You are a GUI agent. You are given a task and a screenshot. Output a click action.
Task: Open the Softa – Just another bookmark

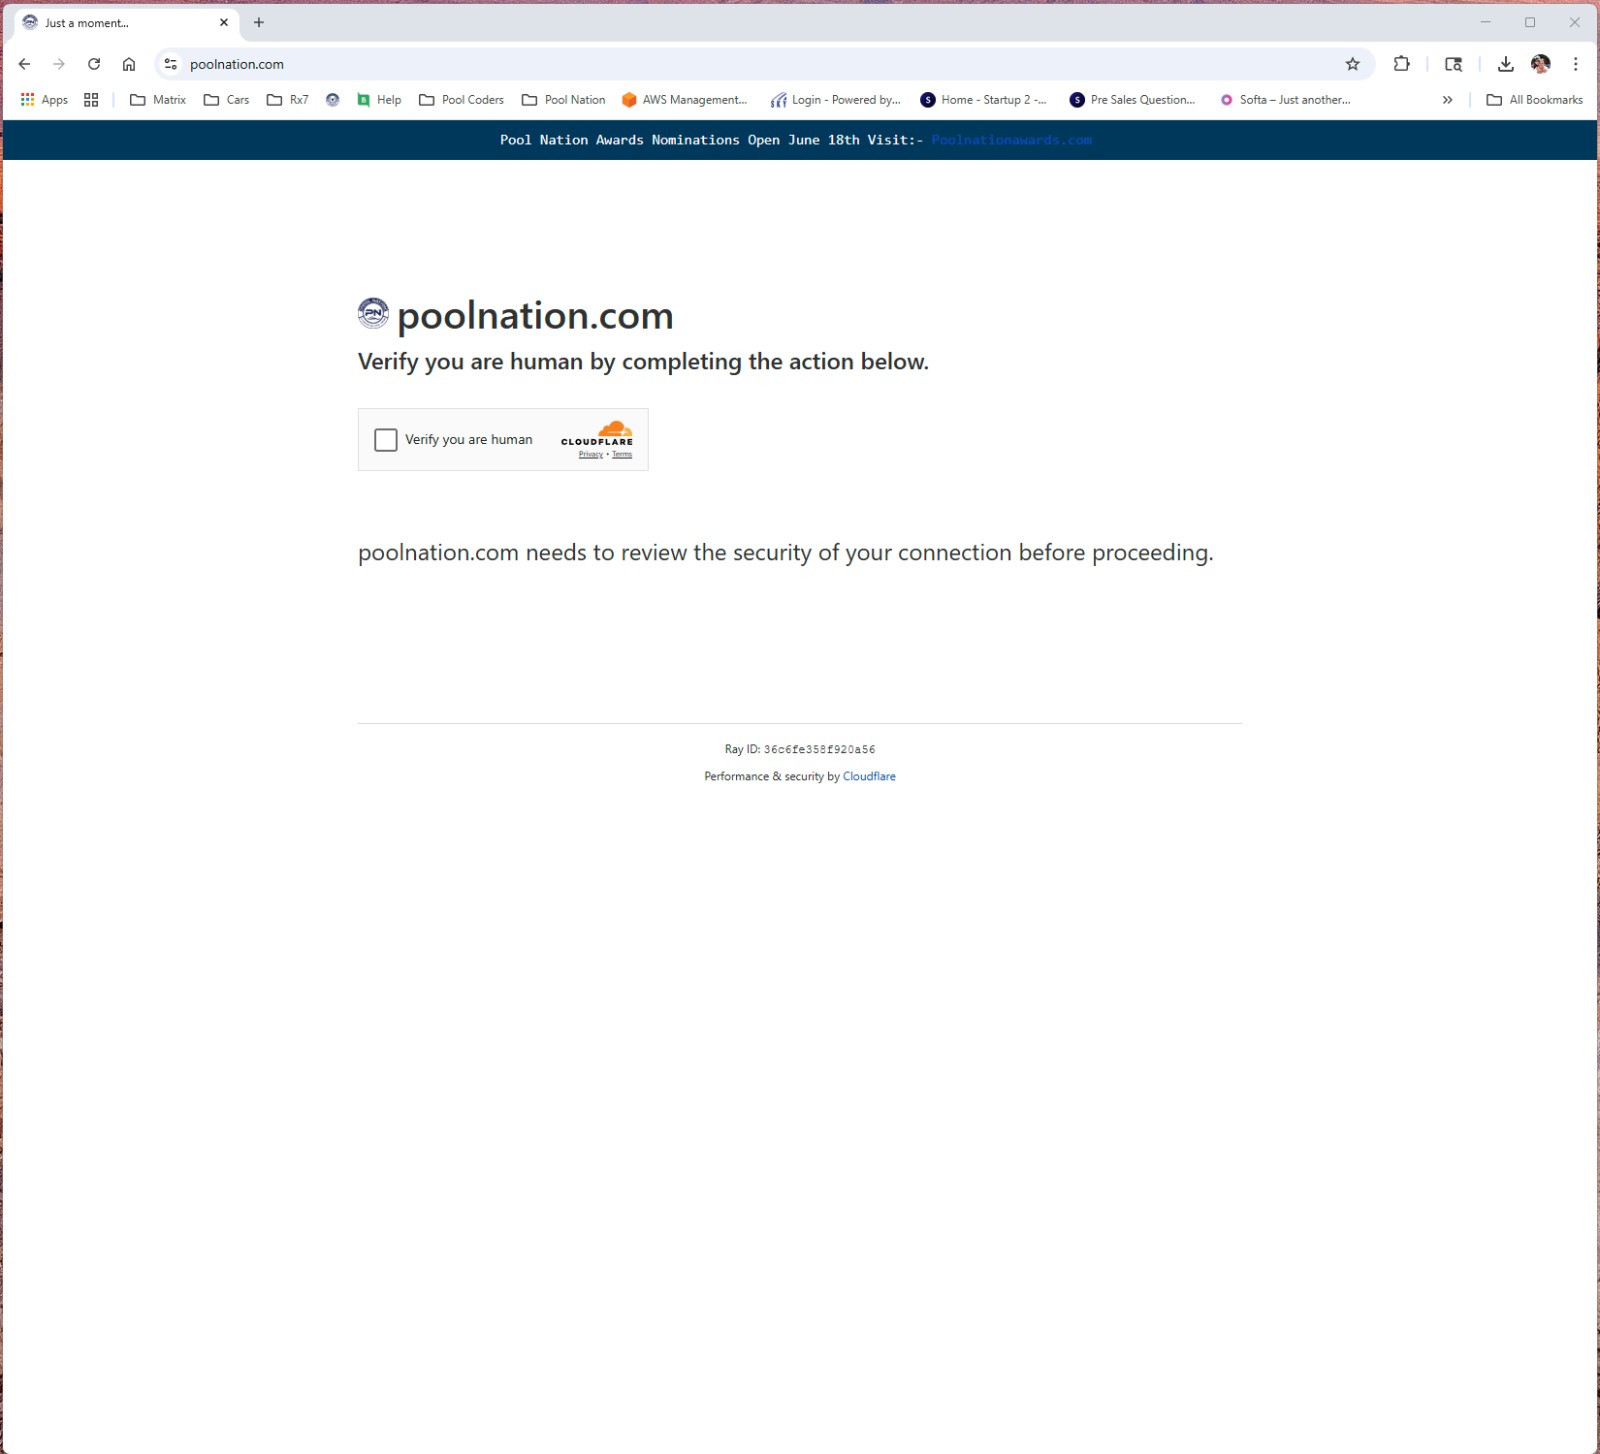pos(1285,100)
